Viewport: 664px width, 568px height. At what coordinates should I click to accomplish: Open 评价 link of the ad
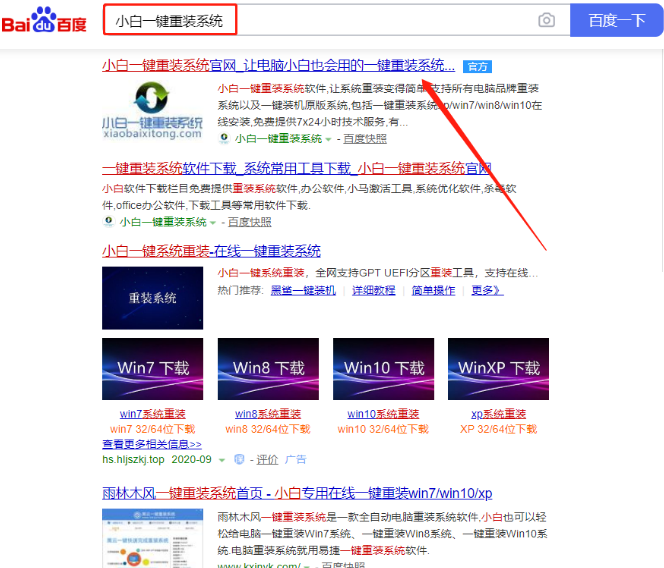267,460
